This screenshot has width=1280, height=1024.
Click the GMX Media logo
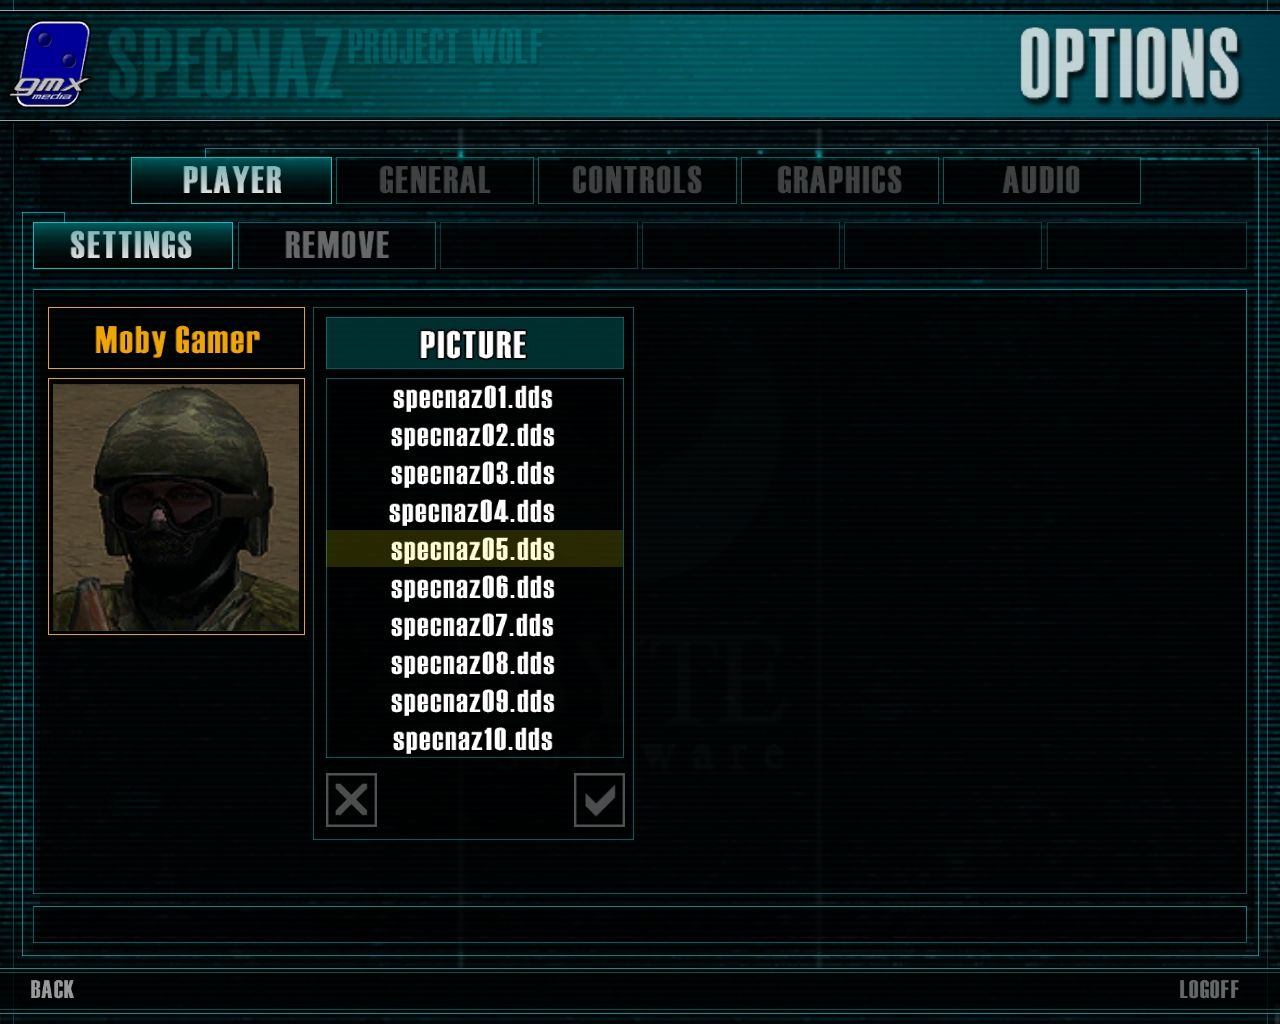(50, 63)
